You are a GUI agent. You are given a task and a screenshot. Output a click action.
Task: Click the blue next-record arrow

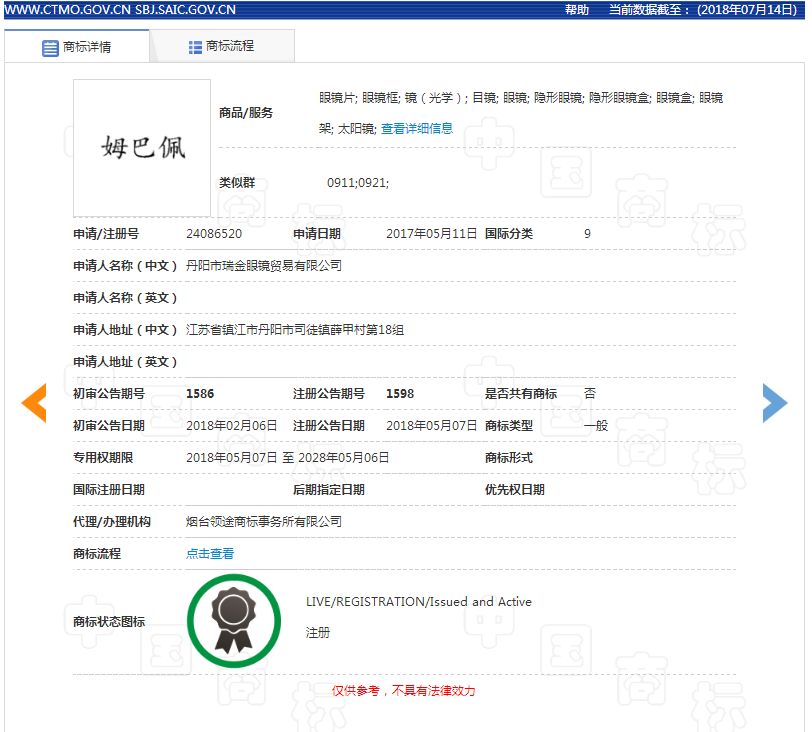775,402
